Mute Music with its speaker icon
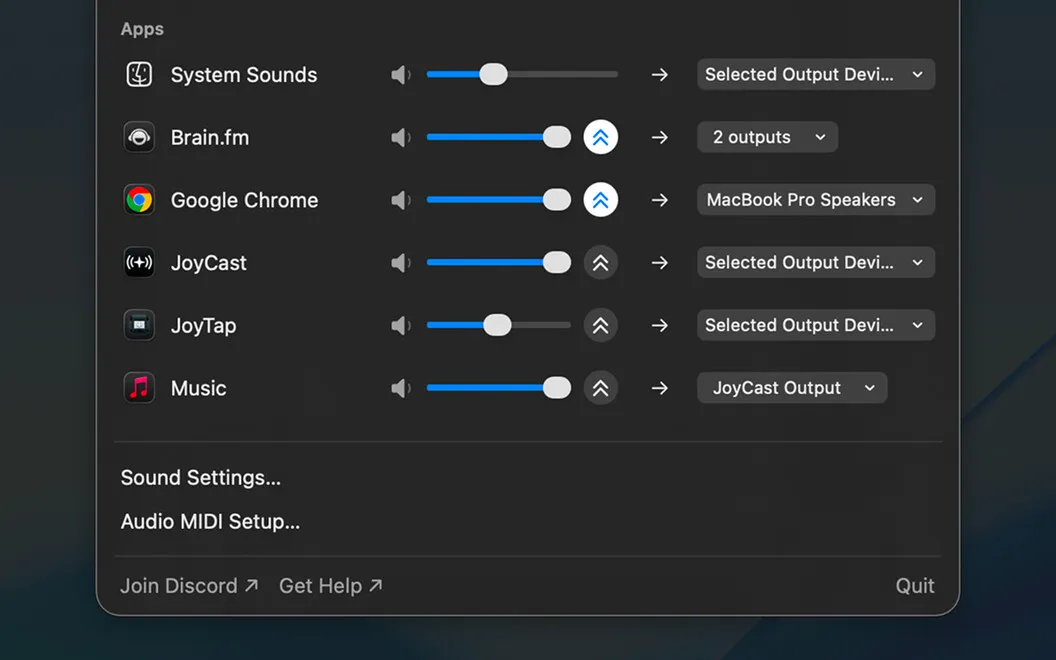 [x=401, y=388]
